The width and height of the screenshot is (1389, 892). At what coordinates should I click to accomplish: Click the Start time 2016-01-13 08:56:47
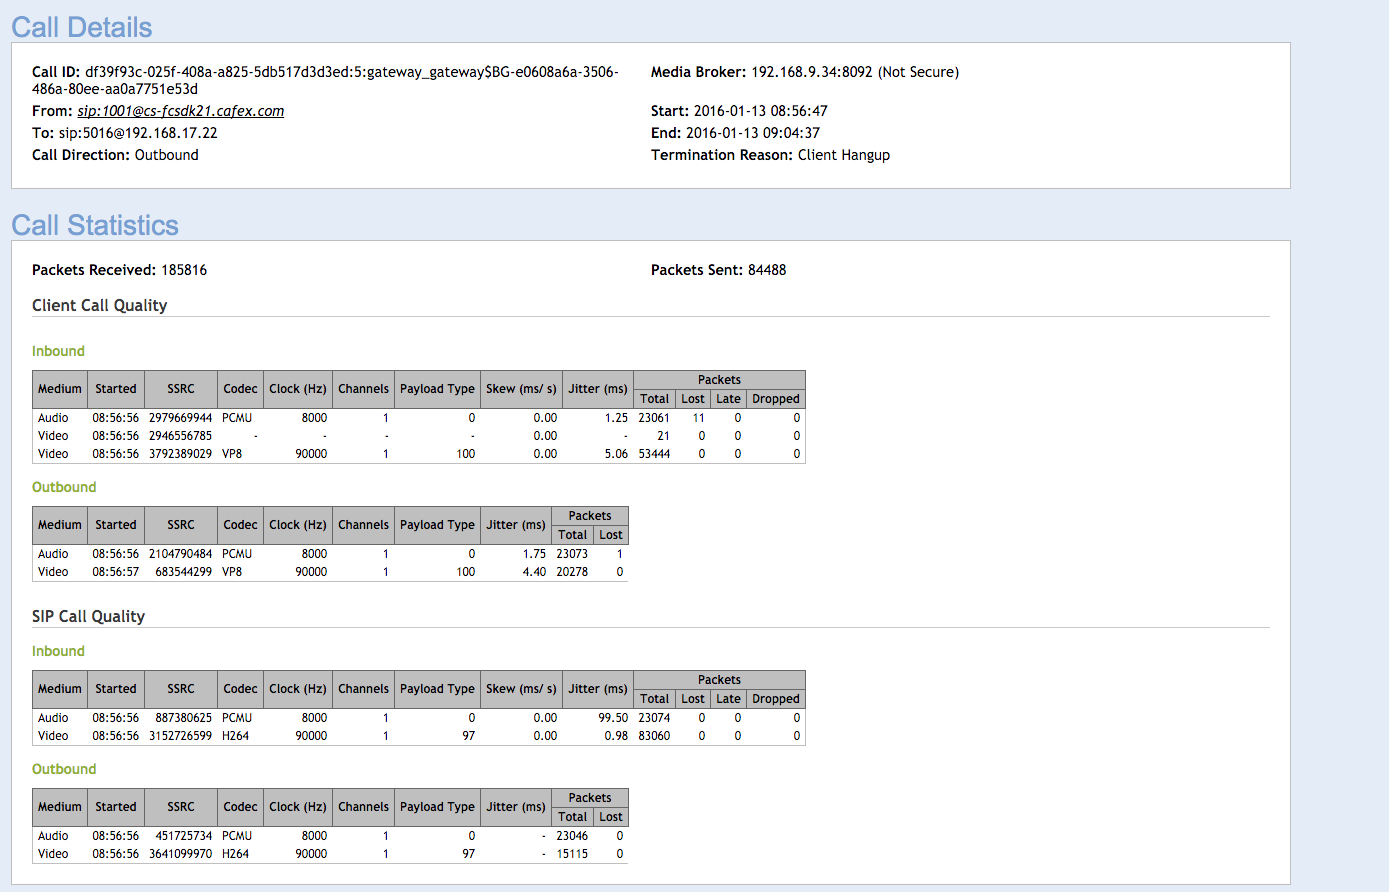pos(761,111)
